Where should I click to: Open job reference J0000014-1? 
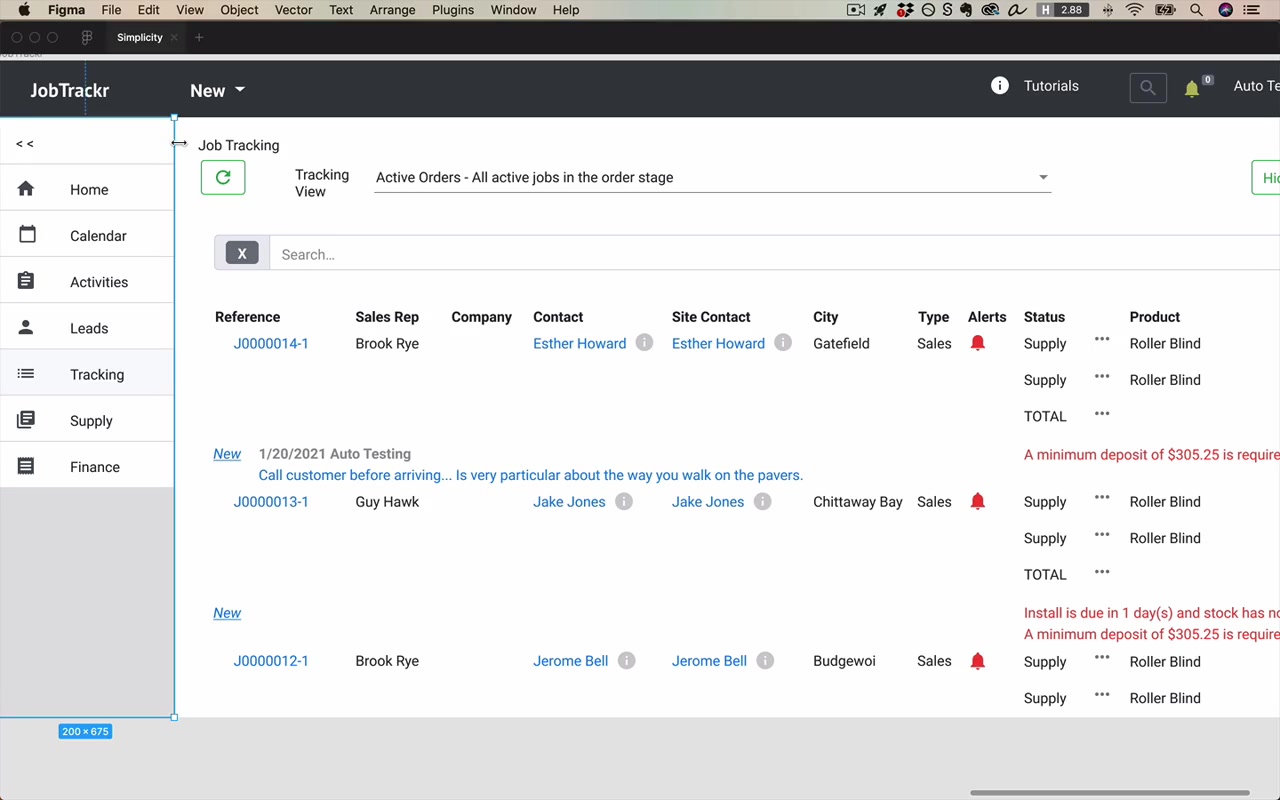(271, 343)
